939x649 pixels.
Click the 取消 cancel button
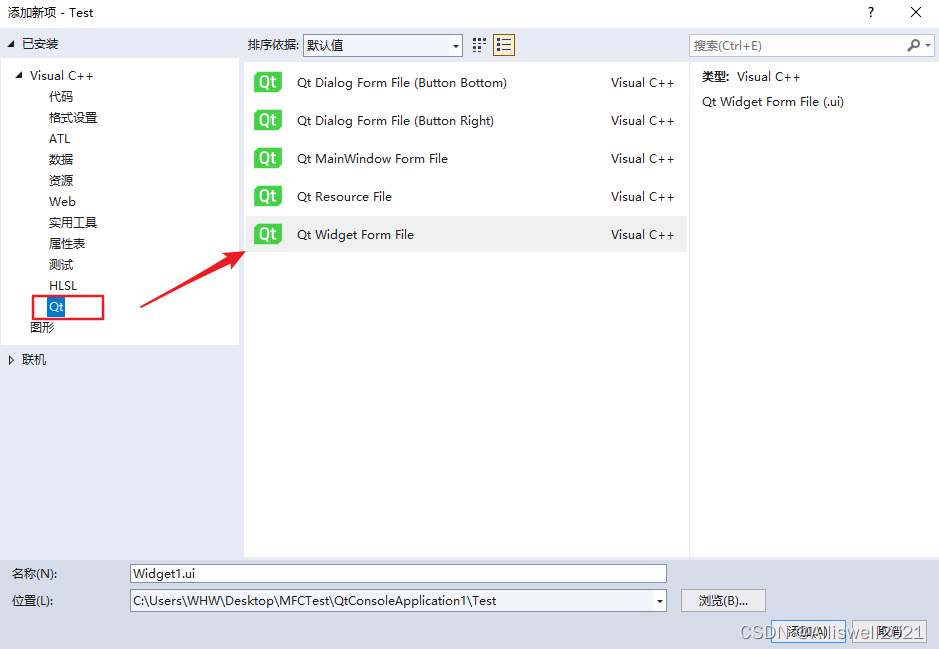point(889,632)
